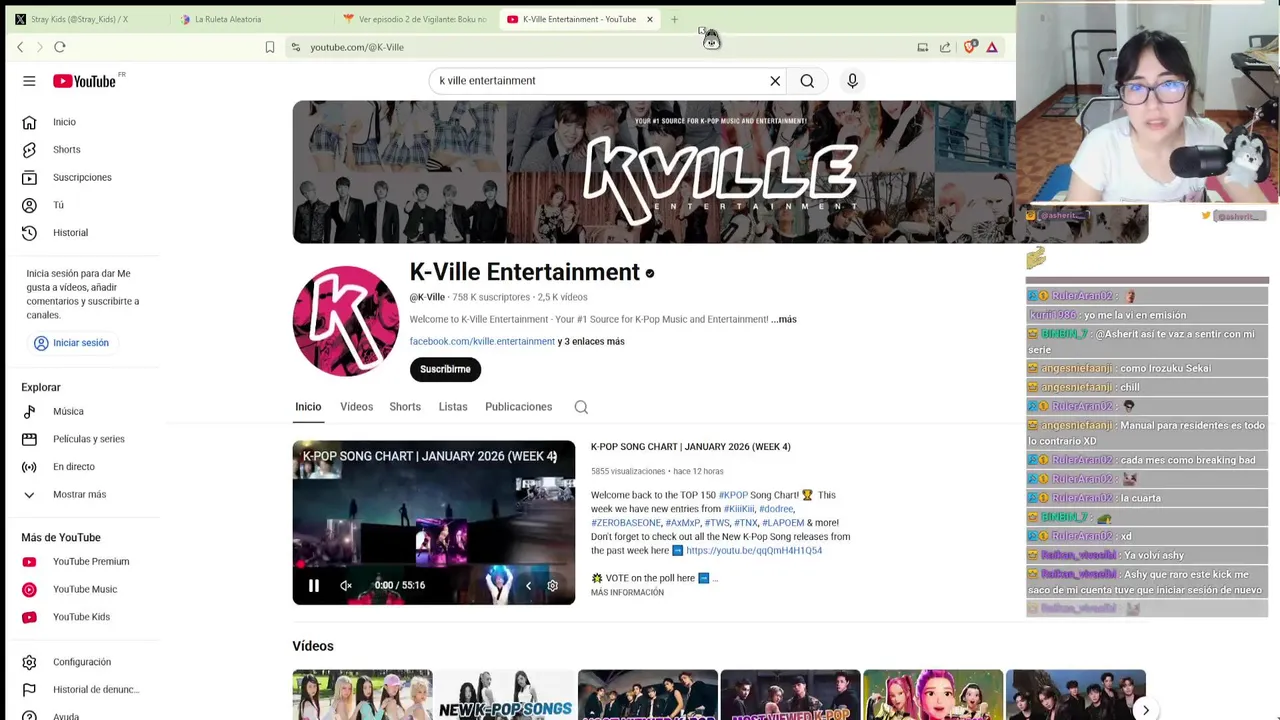Switch to La Ruleta Aleatoria tab
This screenshot has height=720, width=1280.
[x=228, y=19]
